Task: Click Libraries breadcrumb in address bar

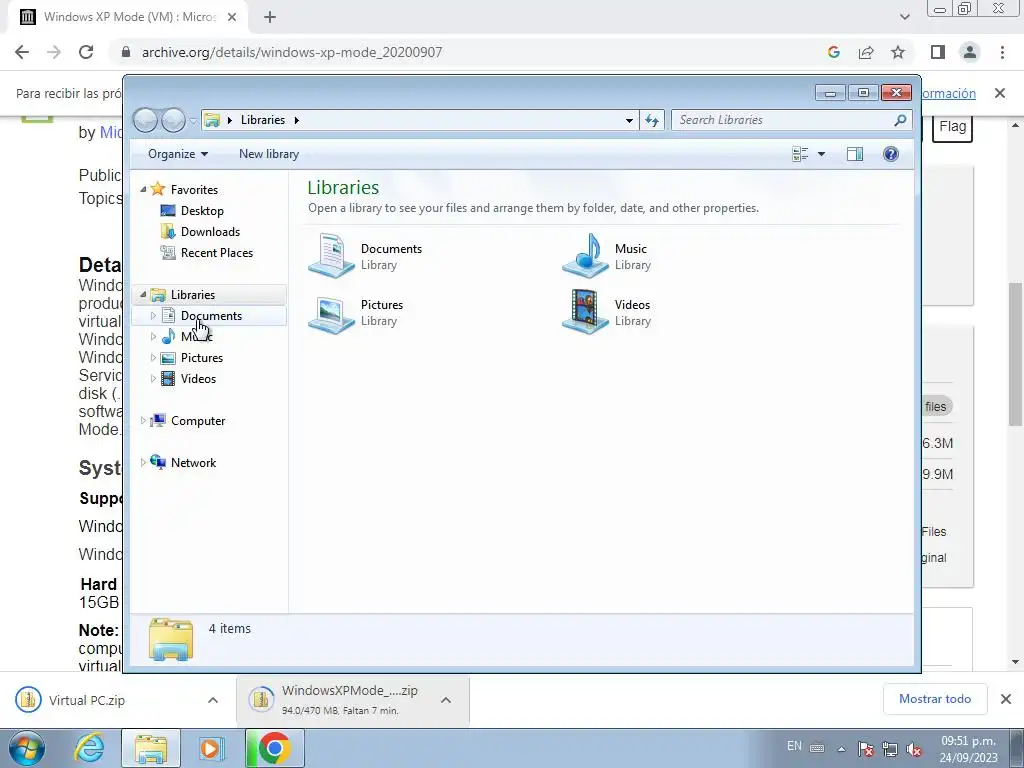Action: click(x=263, y=120)
